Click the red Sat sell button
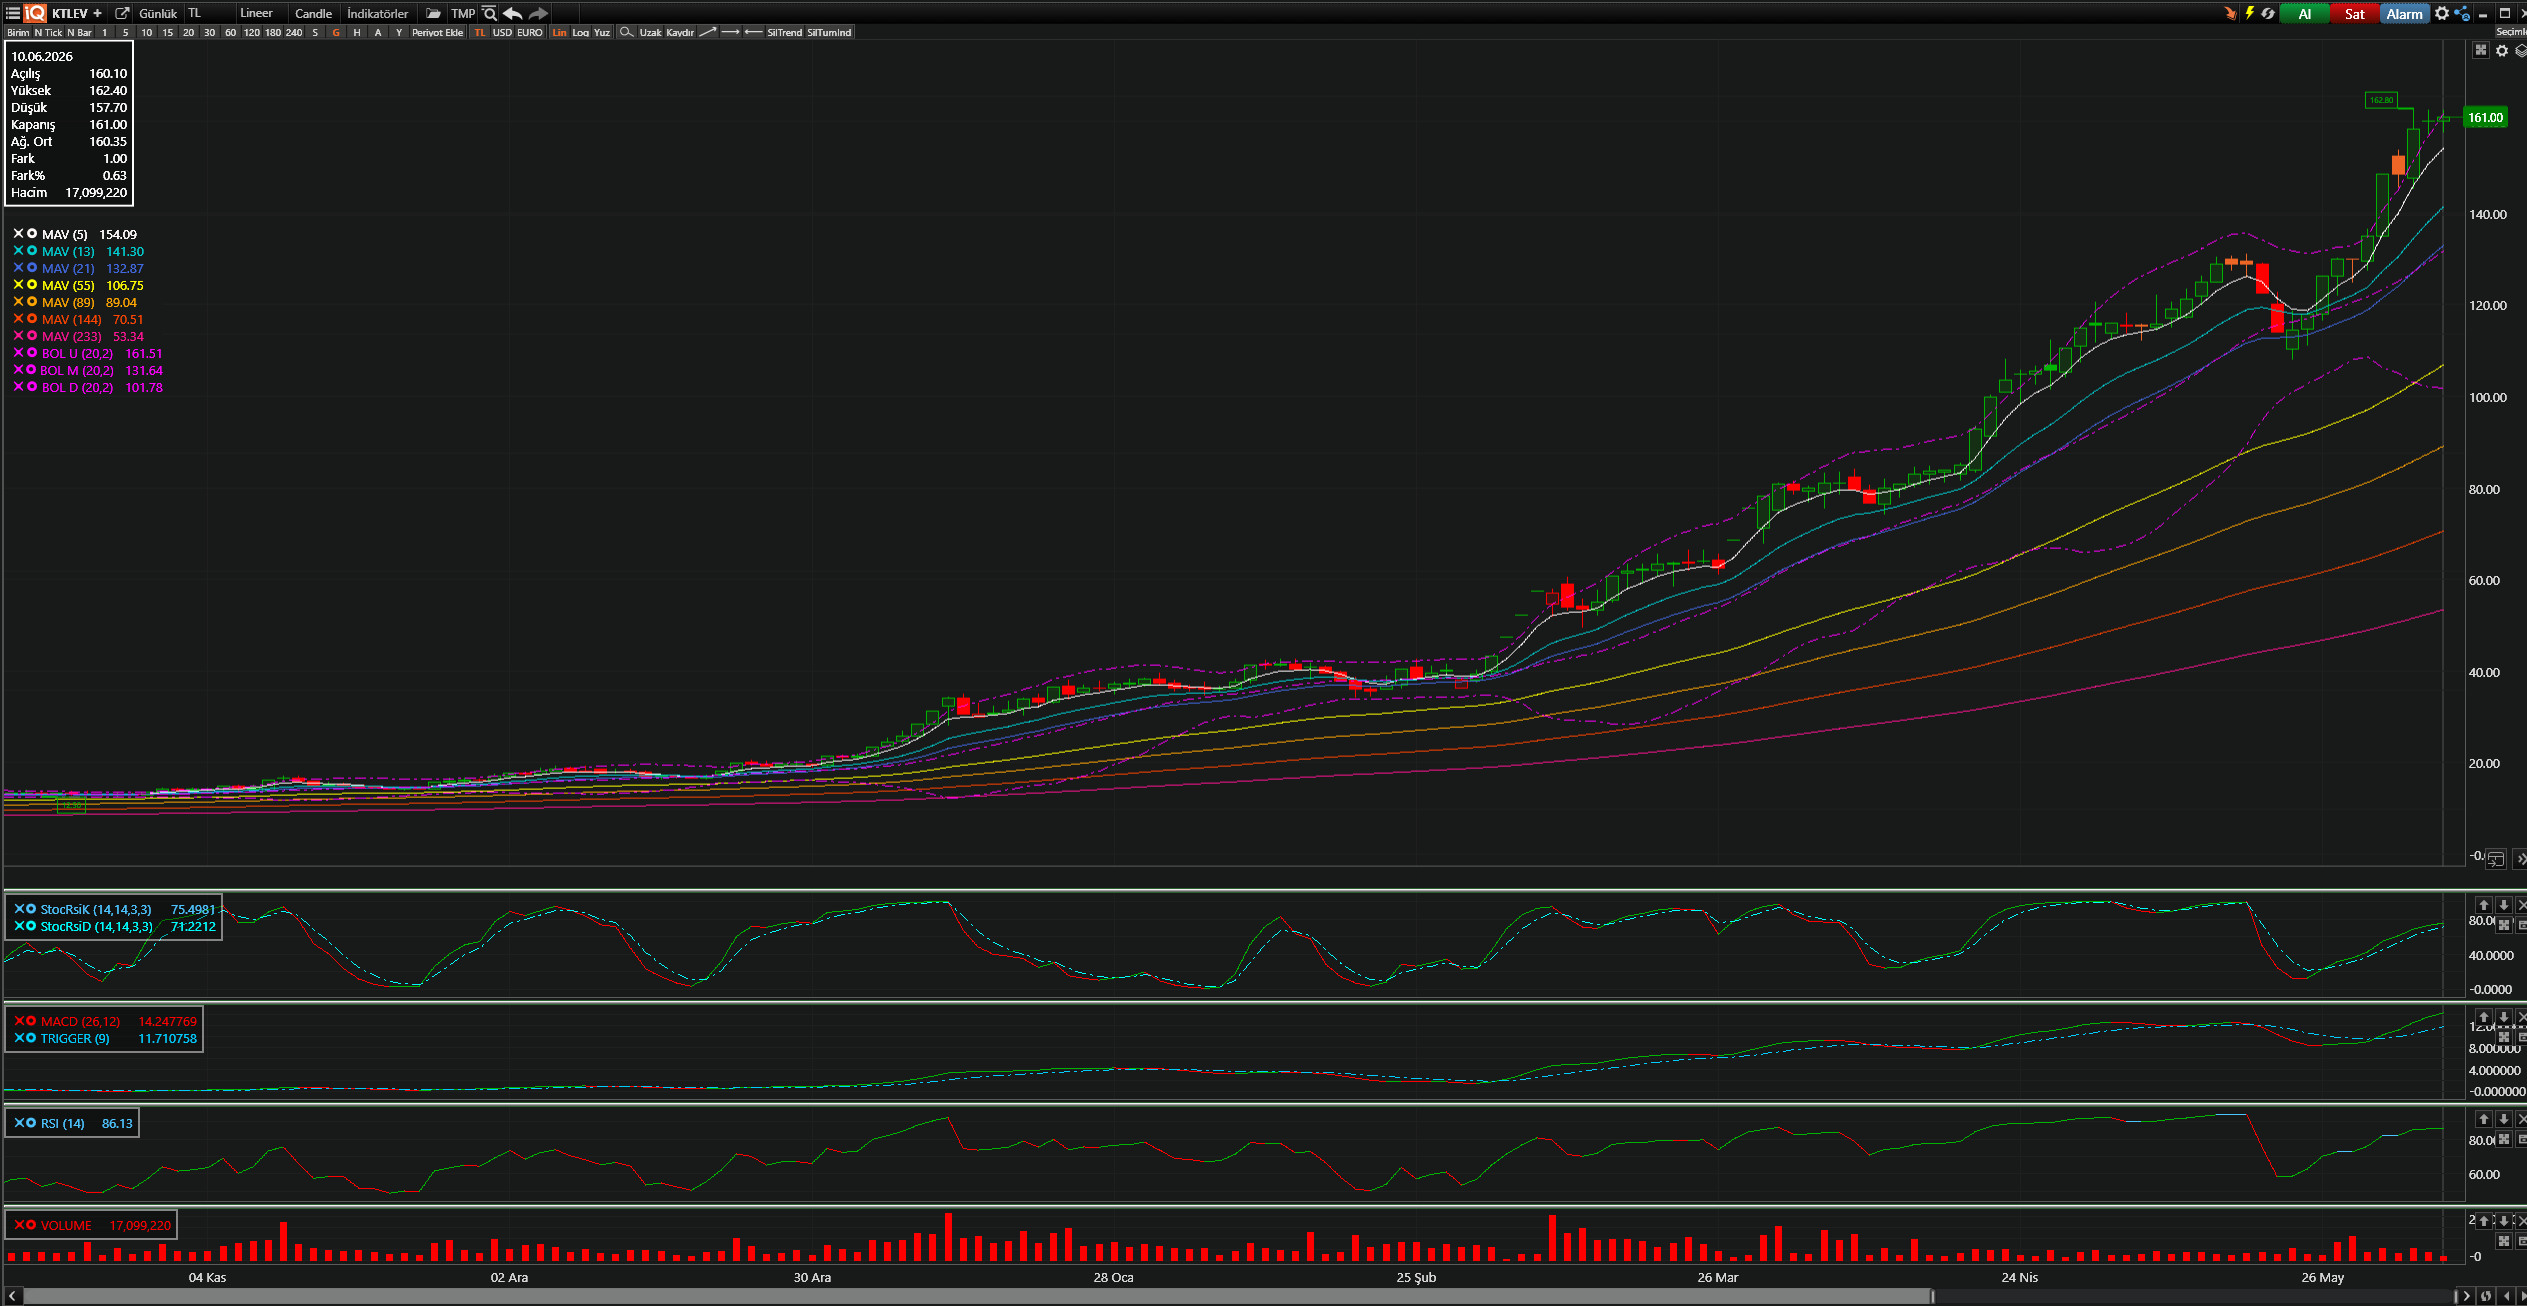Image resolution: width=2527 pixels, height=1306 pixels. pyautogui.click(x=2354, y=13)
